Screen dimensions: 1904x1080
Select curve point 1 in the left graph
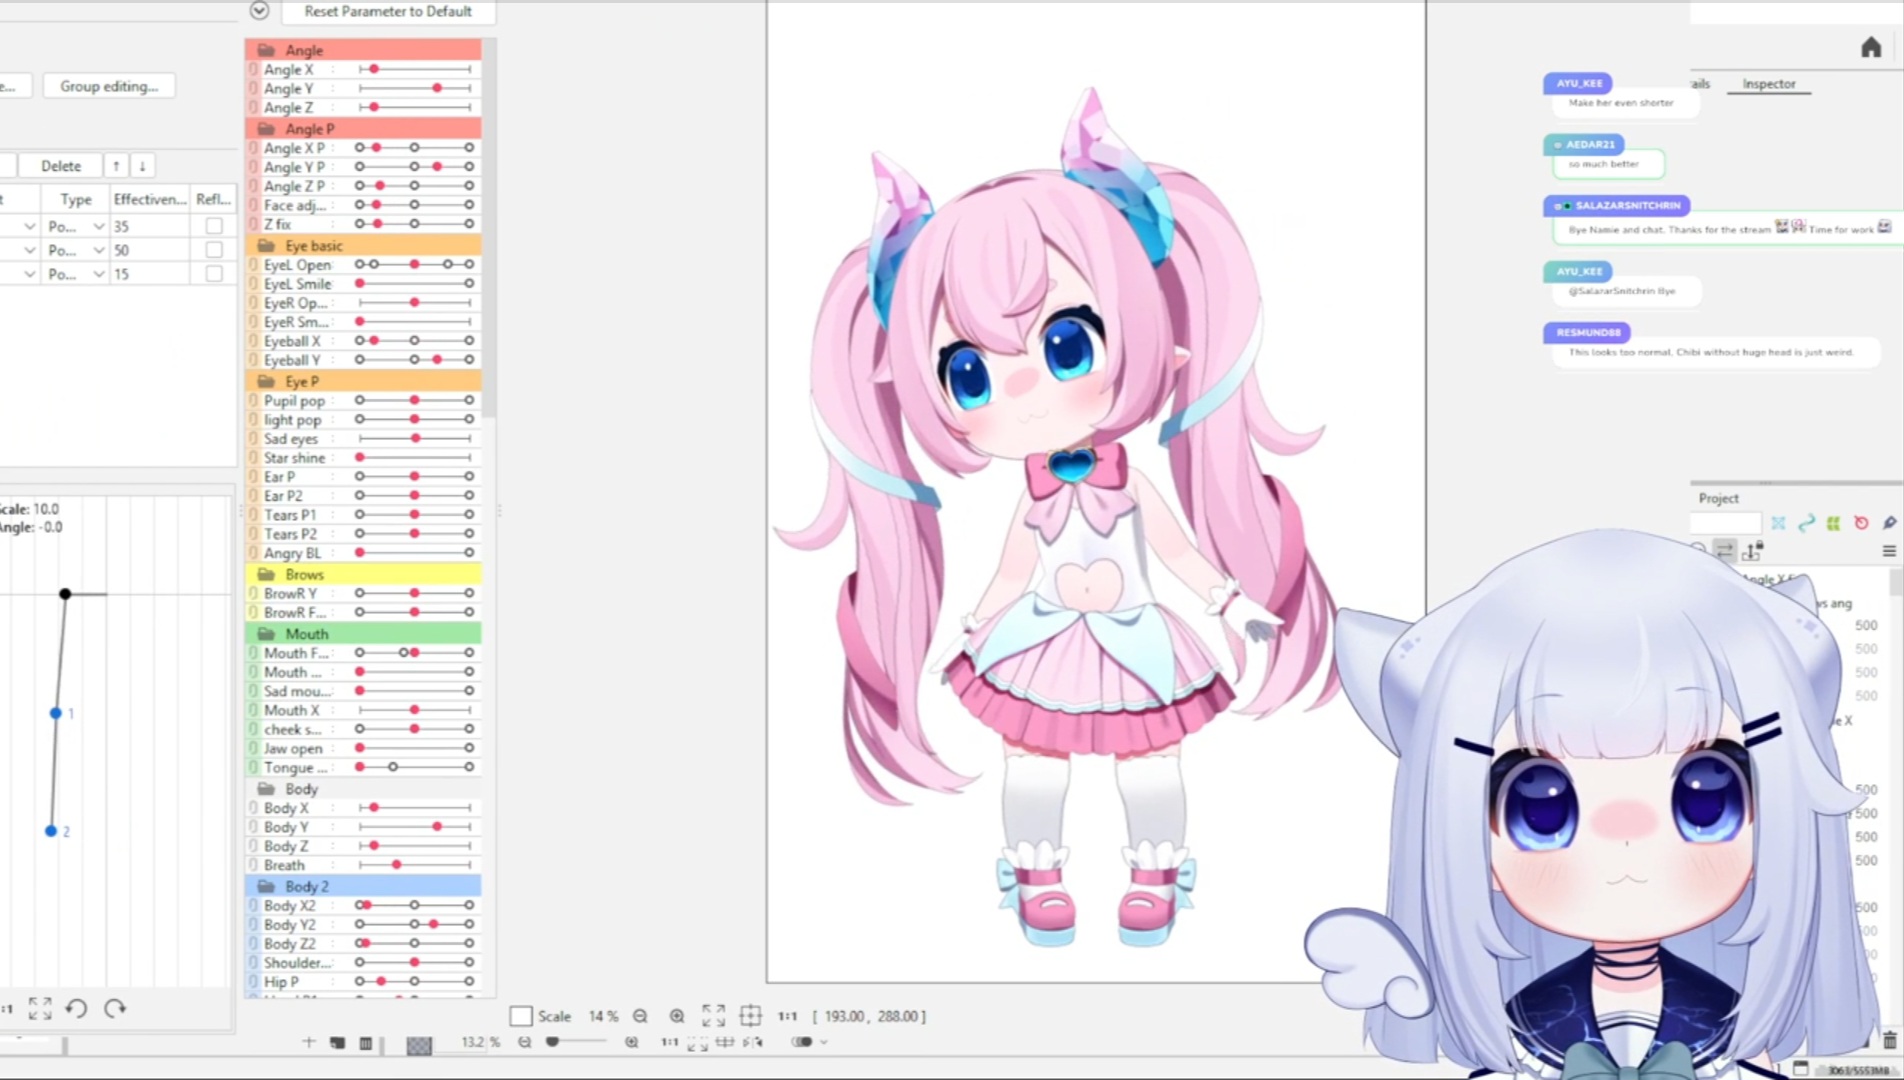[x=56, y=713]
